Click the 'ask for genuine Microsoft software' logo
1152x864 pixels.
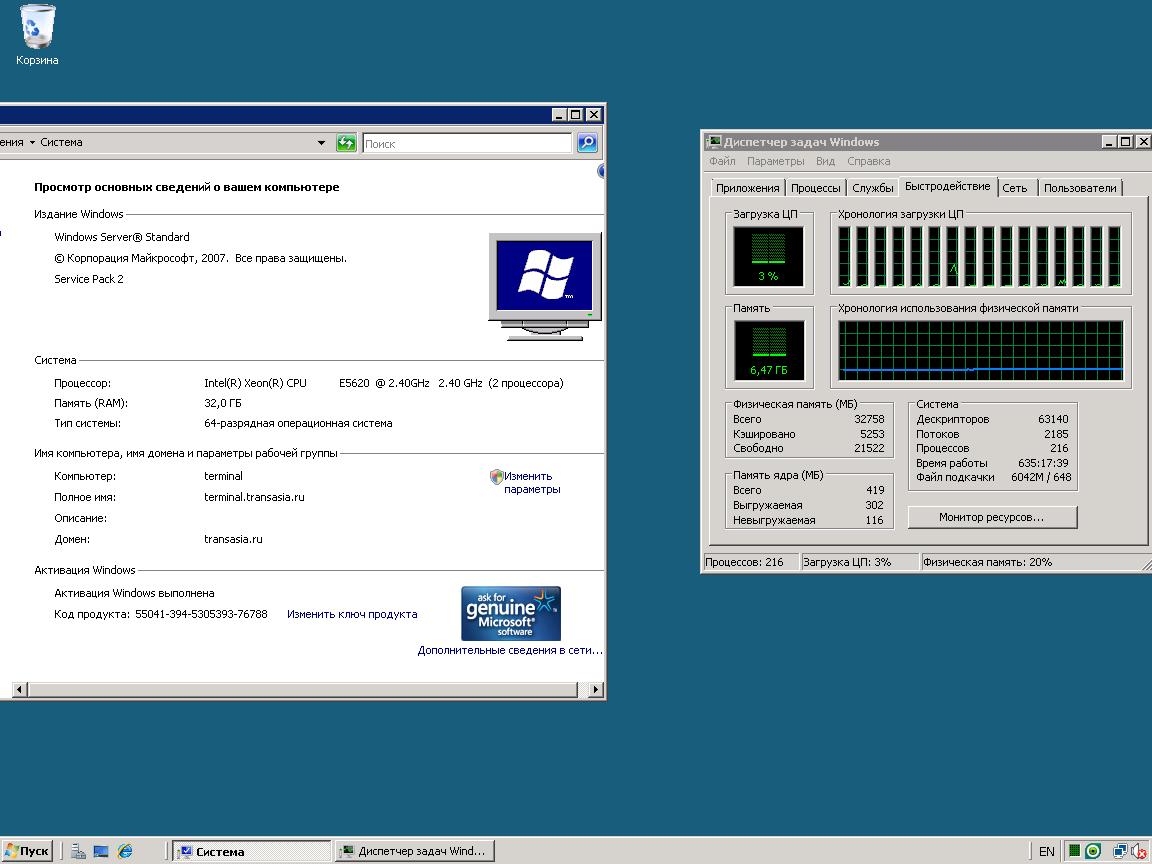click(x=511, y=613)
